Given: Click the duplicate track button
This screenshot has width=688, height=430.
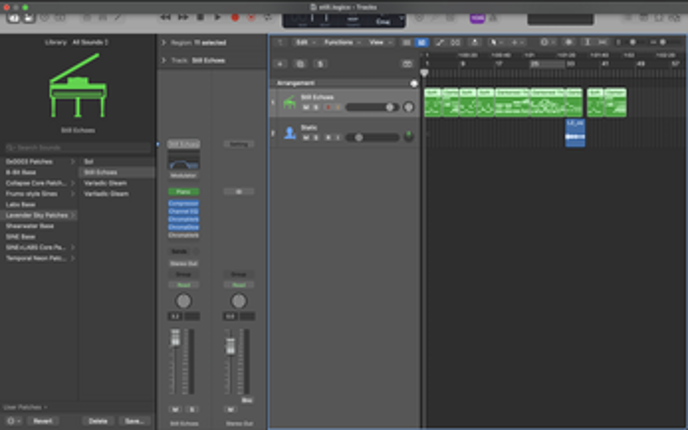Looking at the screenshot, I should (300, 63).
